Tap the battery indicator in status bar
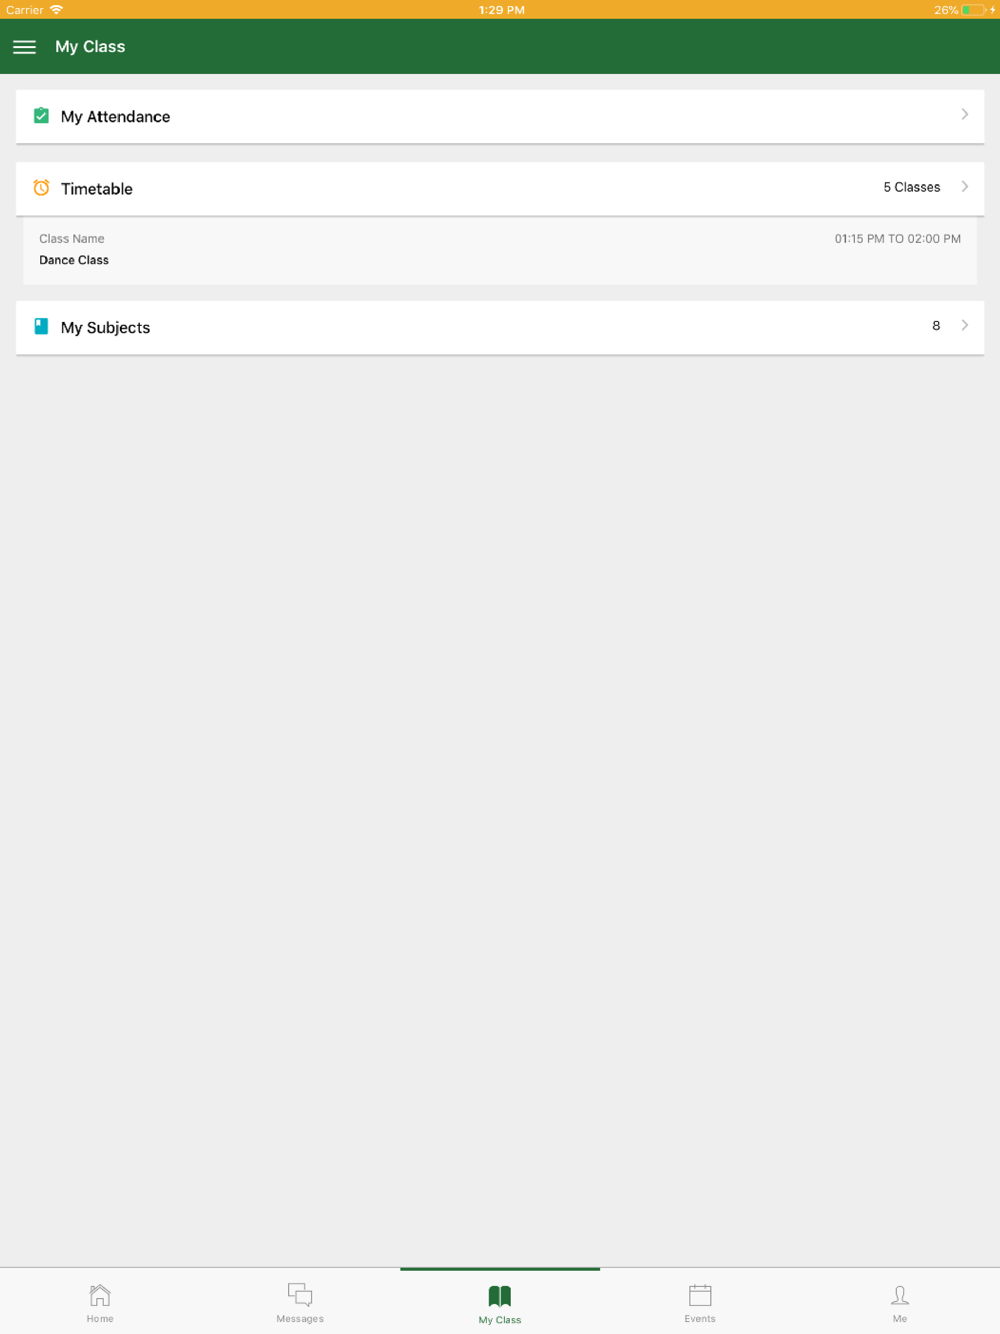 [974, 10]
